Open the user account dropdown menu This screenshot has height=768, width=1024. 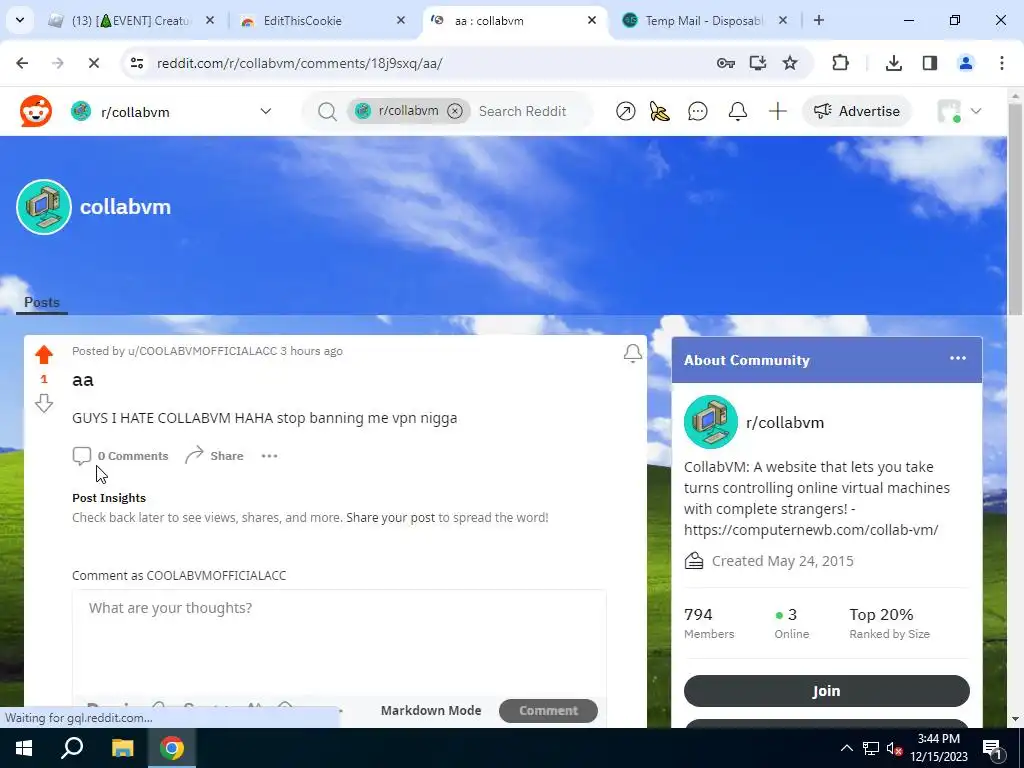[x=959, y=112]
